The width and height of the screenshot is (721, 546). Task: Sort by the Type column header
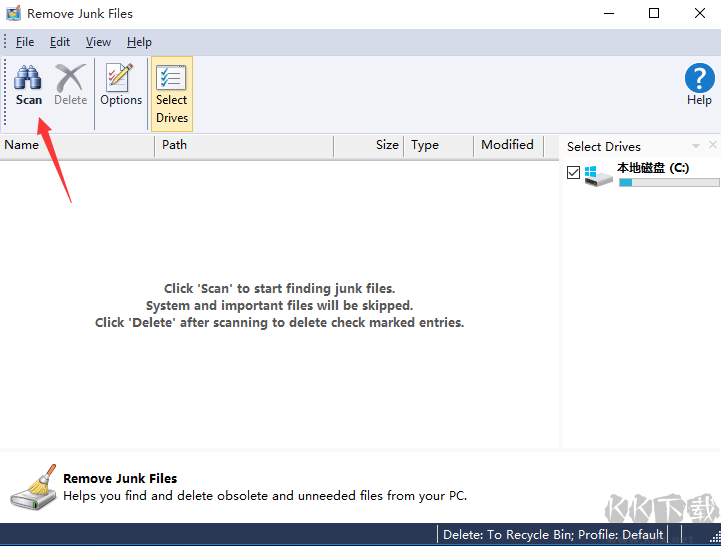click(439, 146)
